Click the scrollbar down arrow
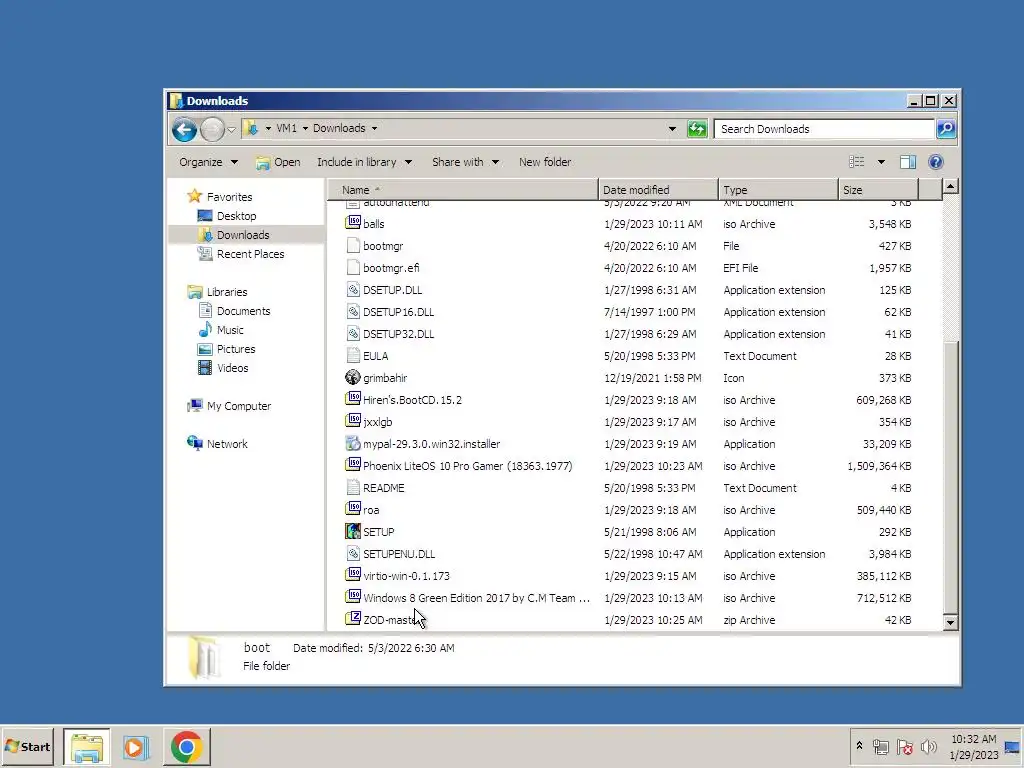This screenshot has width=1024, height=768. [x=950, y=622]
